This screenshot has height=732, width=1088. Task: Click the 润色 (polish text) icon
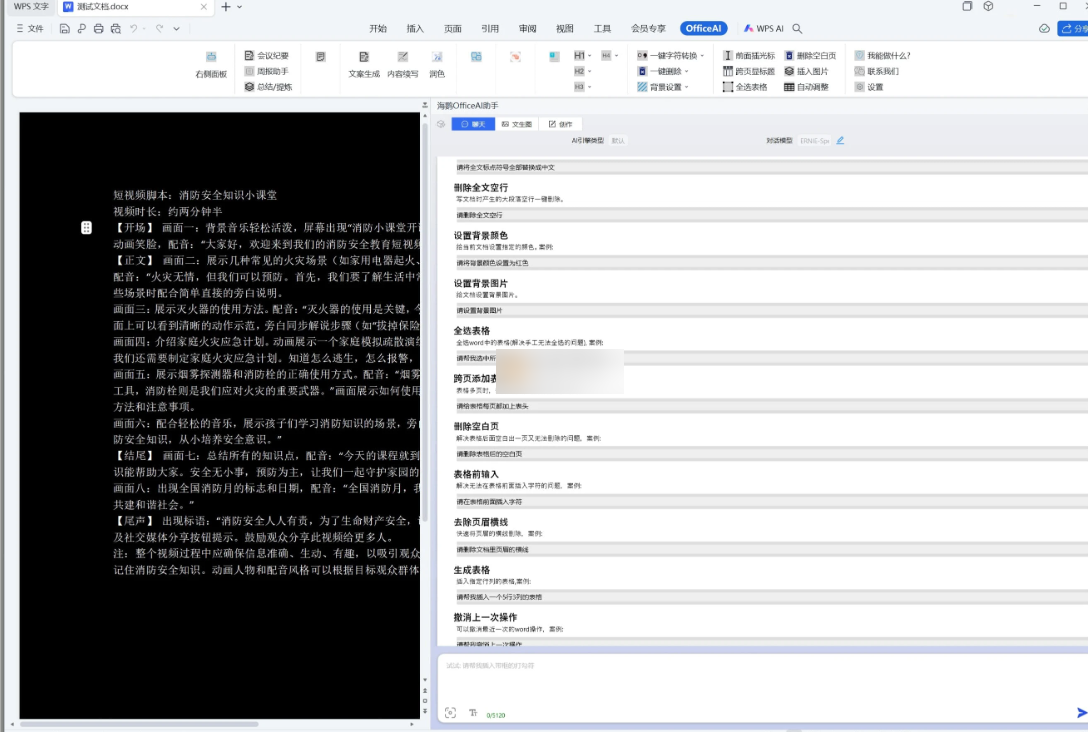pos(438,65)
